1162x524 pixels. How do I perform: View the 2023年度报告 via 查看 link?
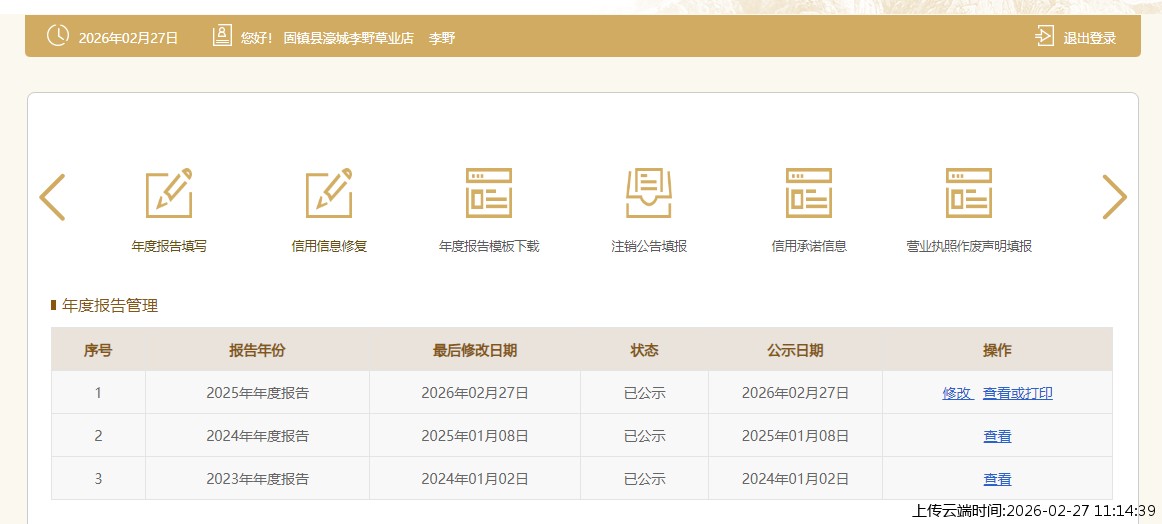click(x=997, y=479)
